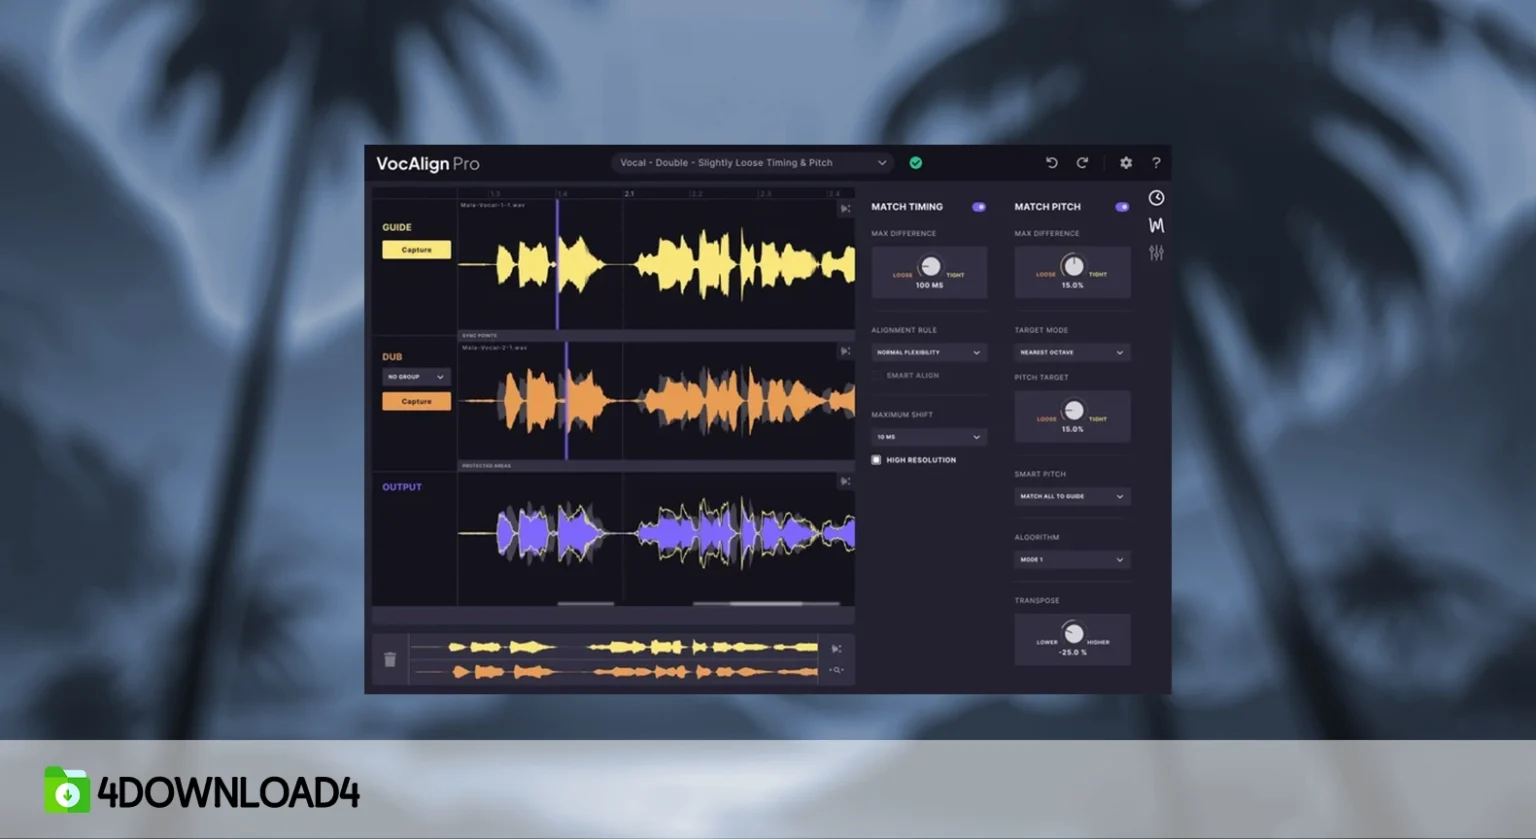The width and height of the screenshot is (1536, 839).
Task: Toggle the Match Timing switch
Action: [979, 207]
